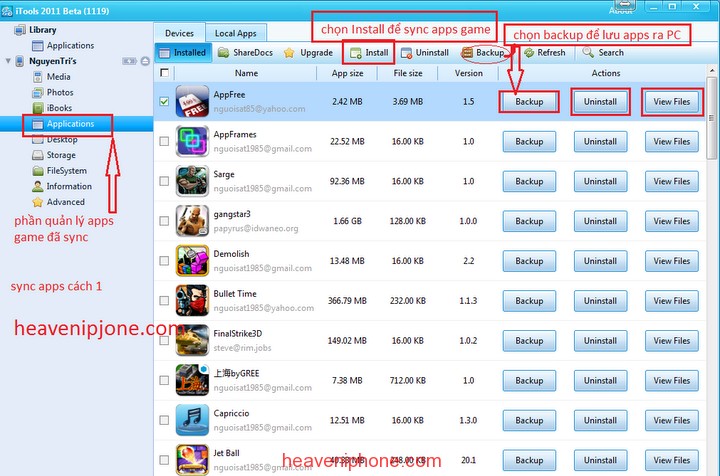720x476 pixels.
Task: Click the Upgrade star toolbar item
Action: [x=308, y=53]
